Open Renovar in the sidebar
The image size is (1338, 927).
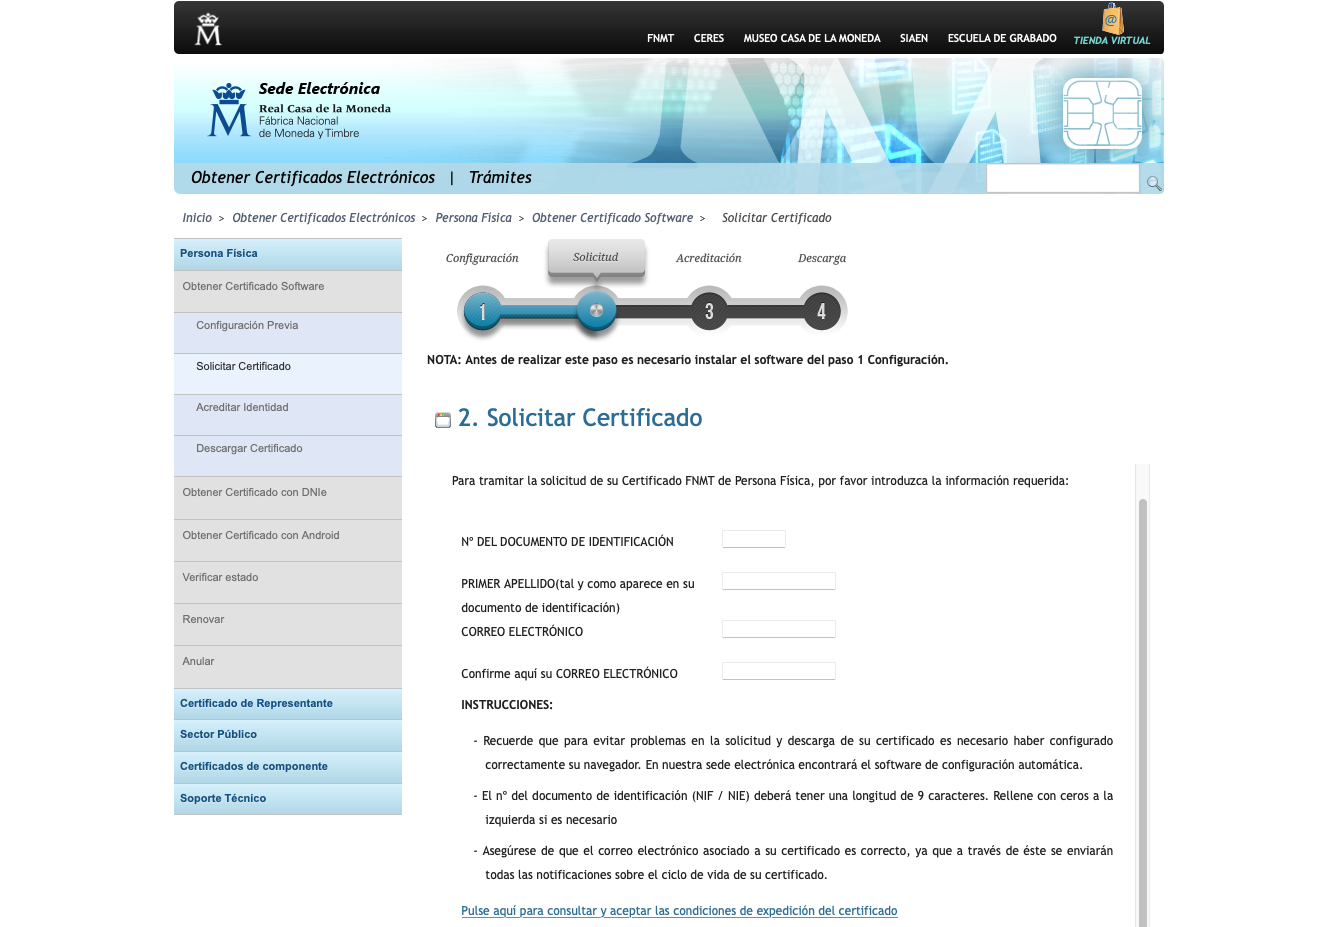point(288,624)
